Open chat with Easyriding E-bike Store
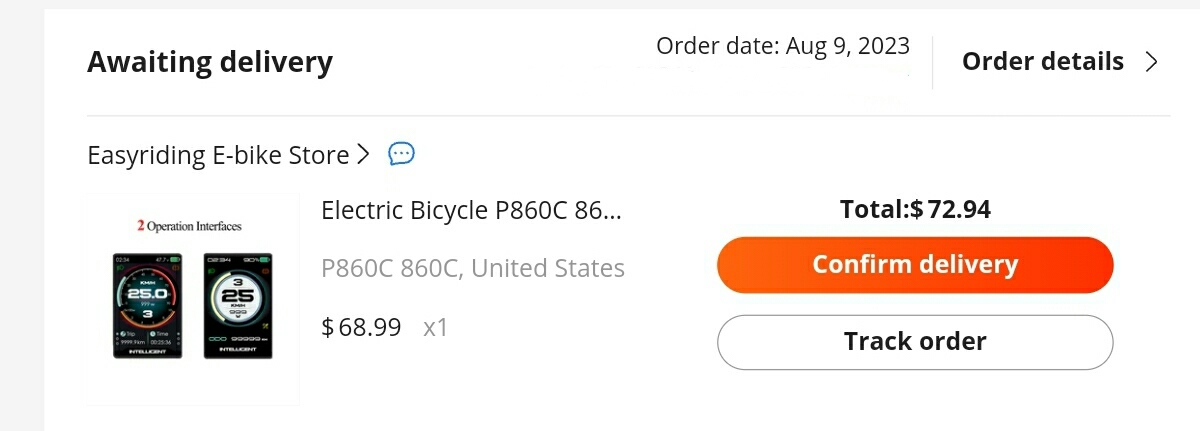 click(401, 154)
